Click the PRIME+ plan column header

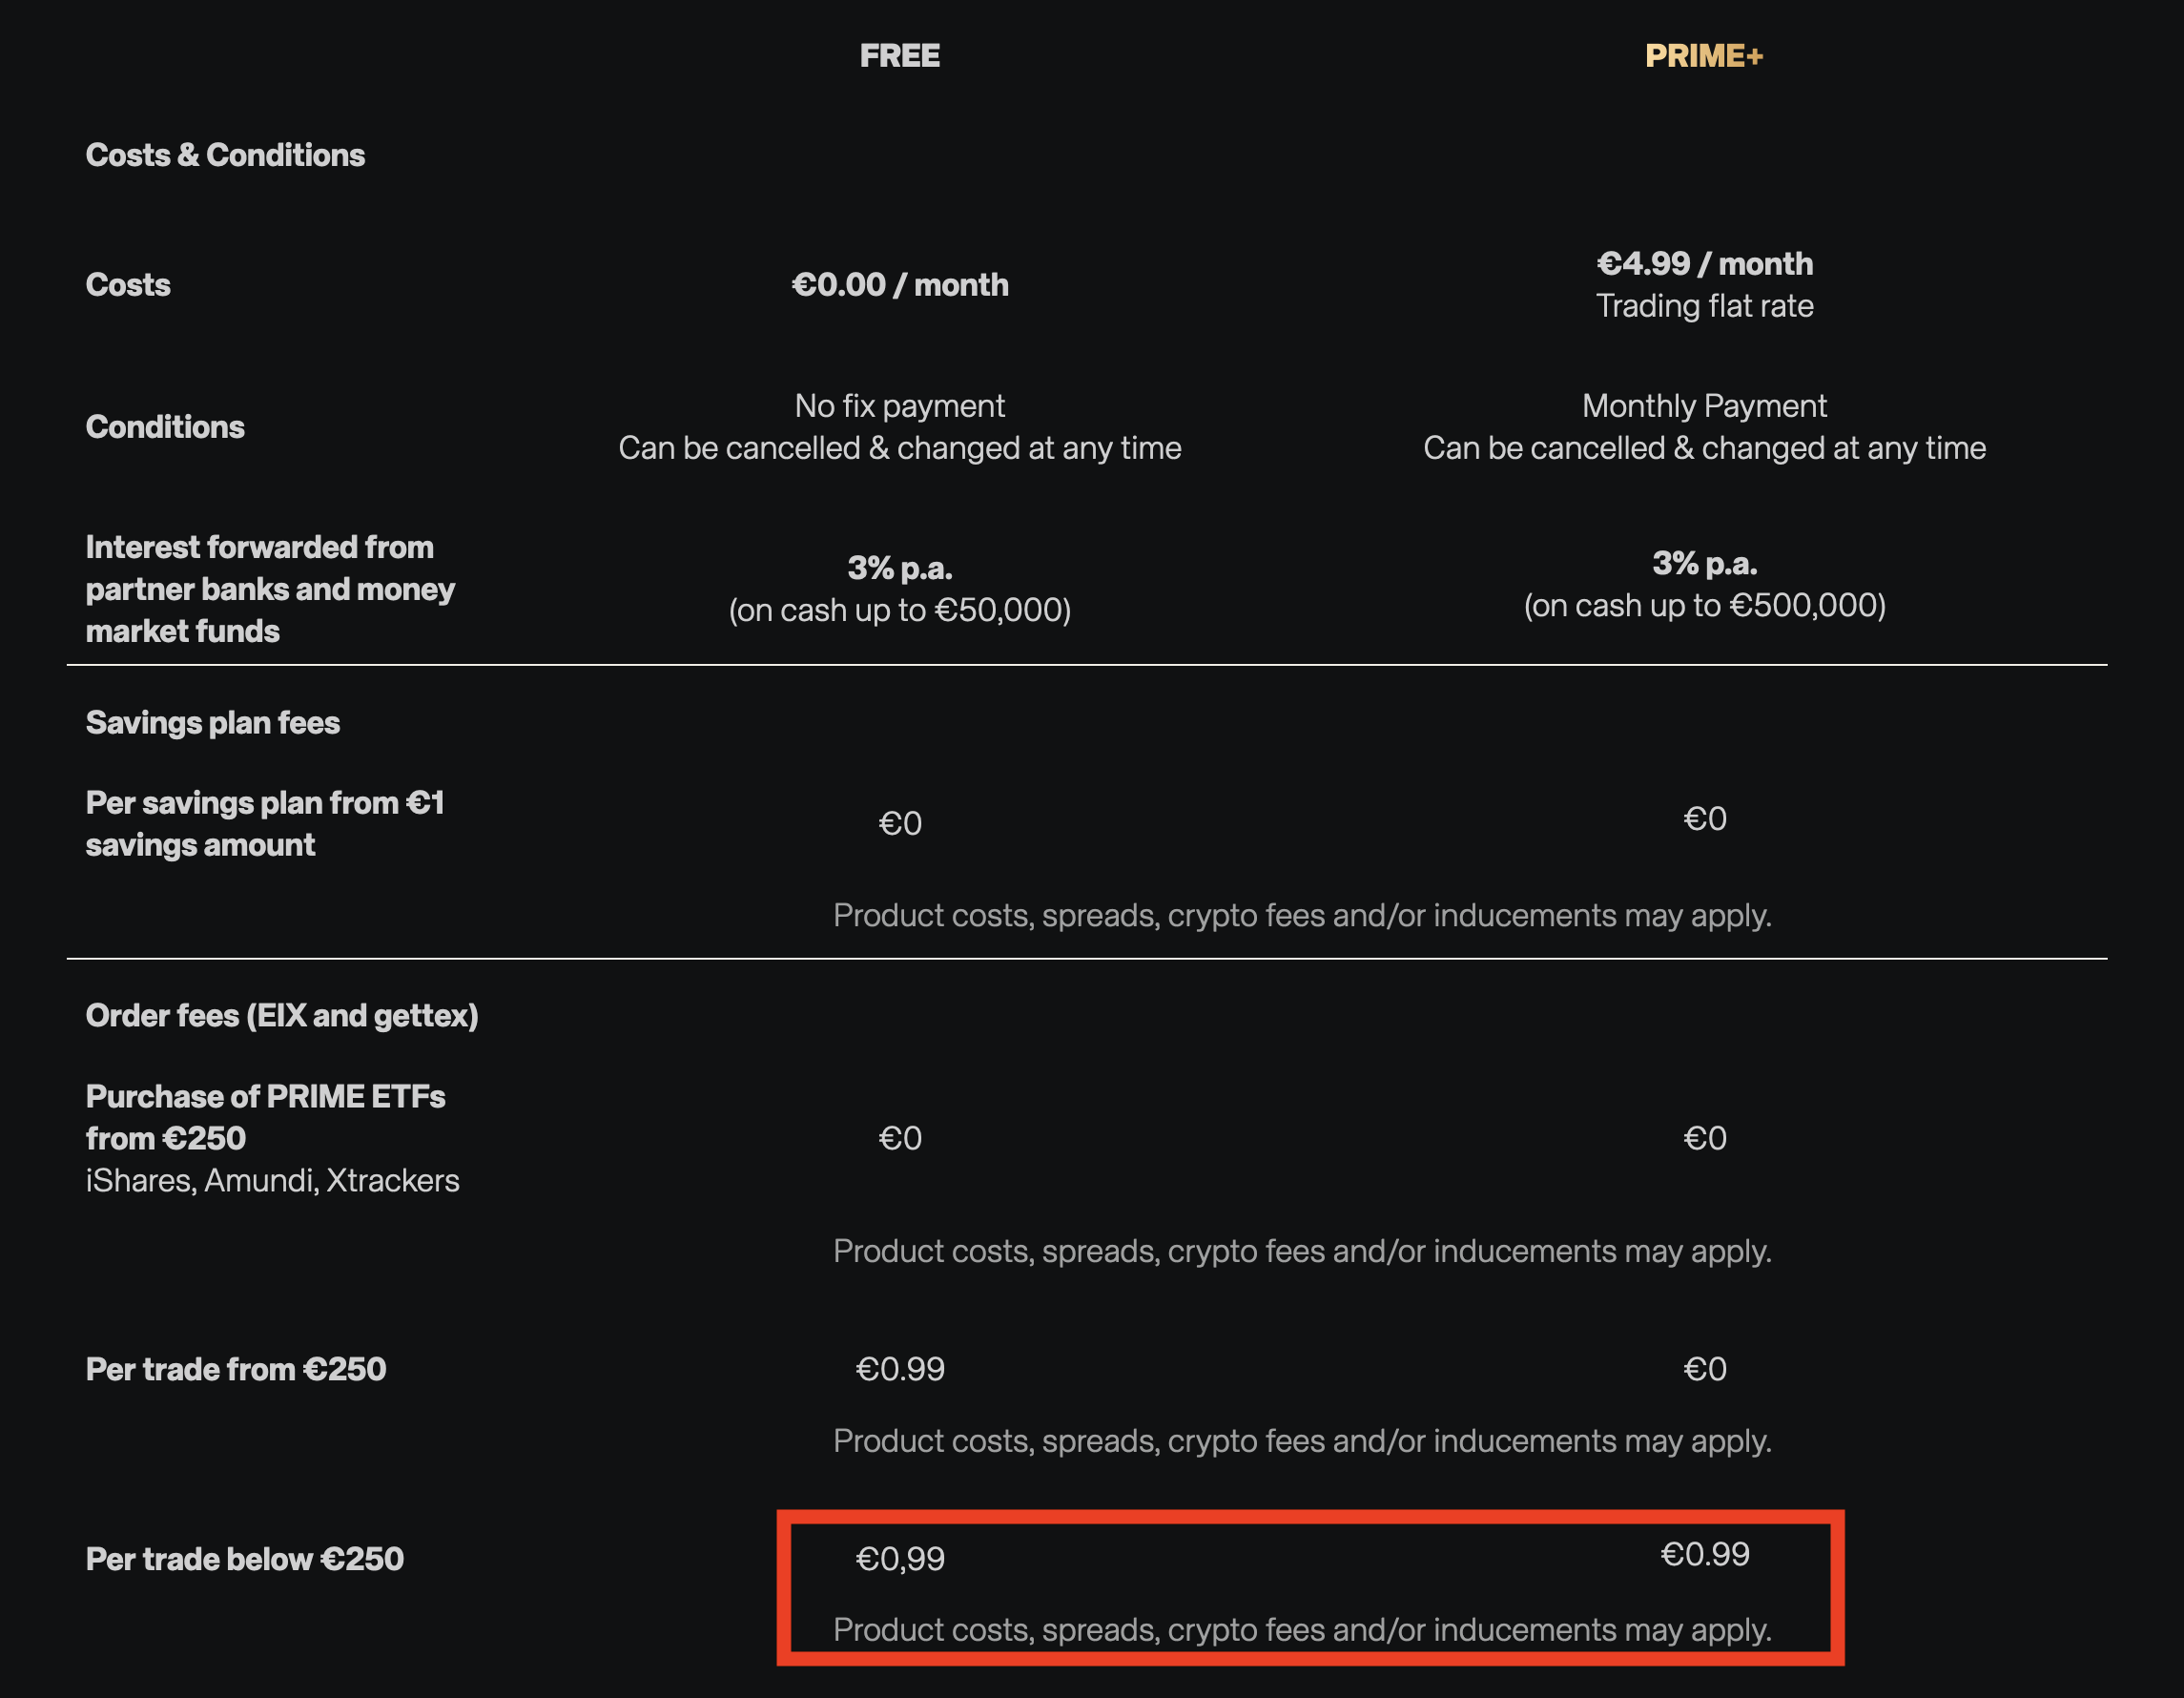[1703, 56]
